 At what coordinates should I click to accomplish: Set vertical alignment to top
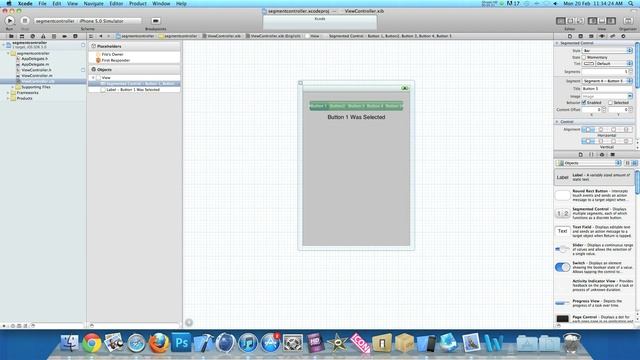588,141
